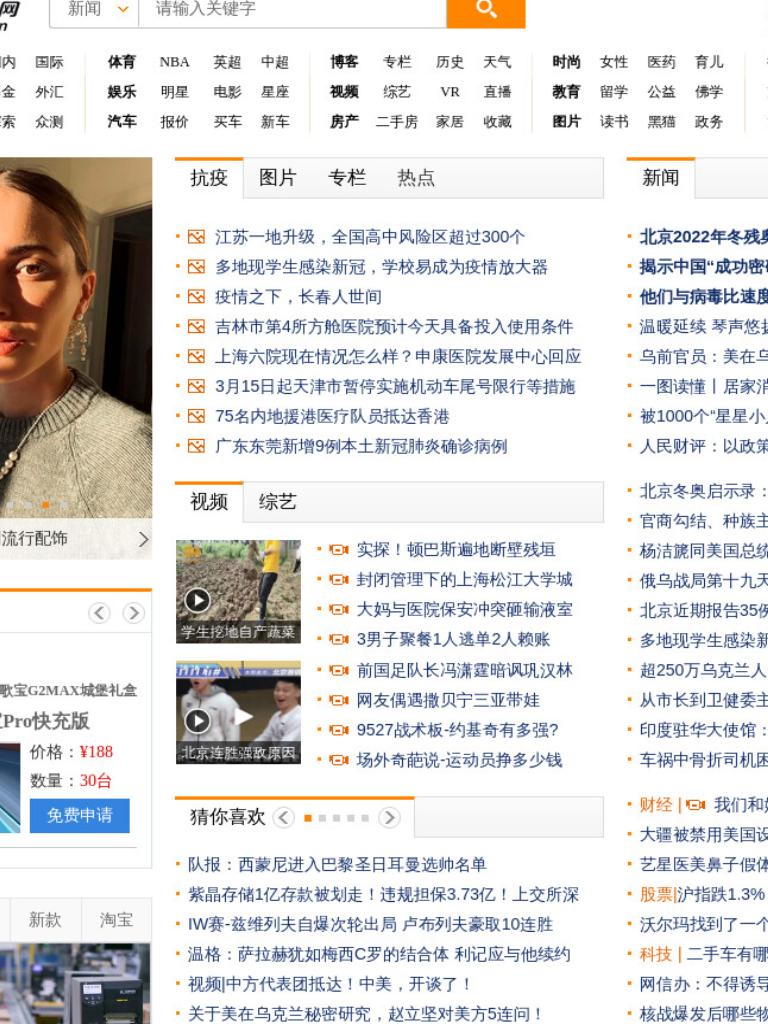Select the first orange pagination dot in 猜你喜欢

point(308,818)
